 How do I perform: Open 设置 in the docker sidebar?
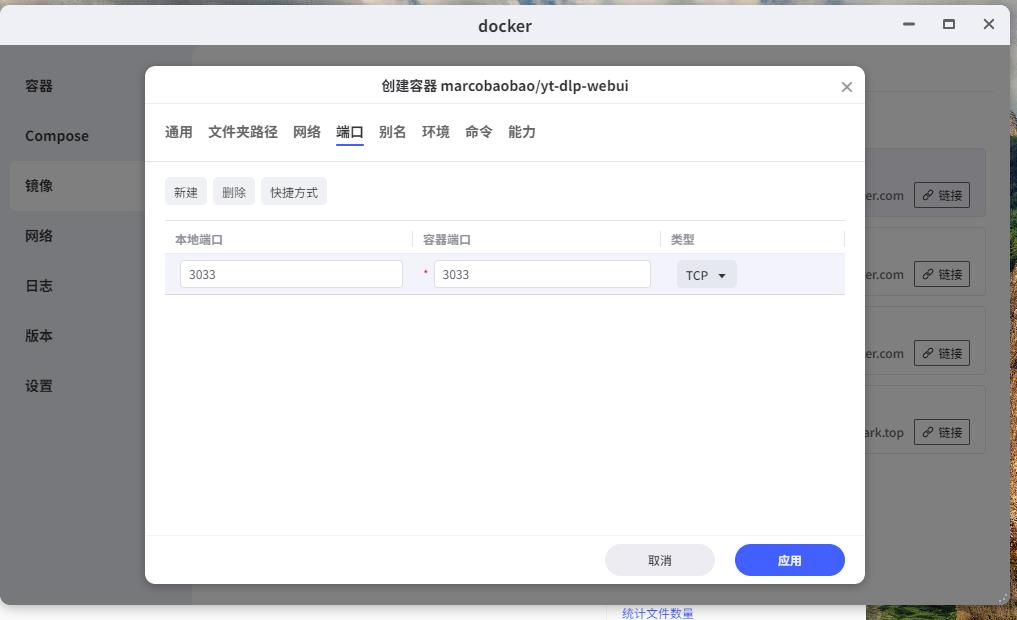point(39,386)
